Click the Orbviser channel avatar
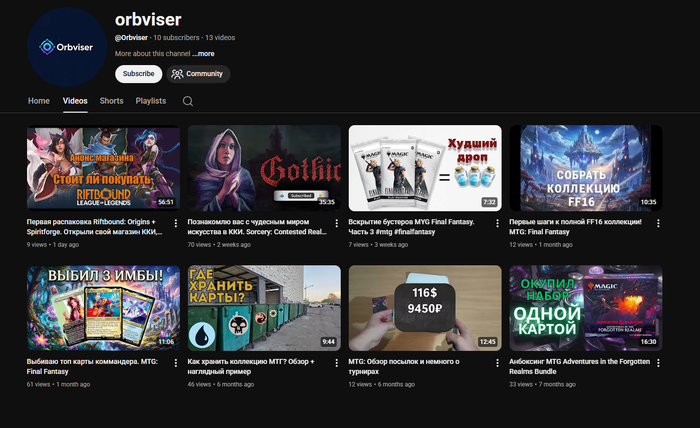Screen dimensions: 700x428 pos(67,47)
